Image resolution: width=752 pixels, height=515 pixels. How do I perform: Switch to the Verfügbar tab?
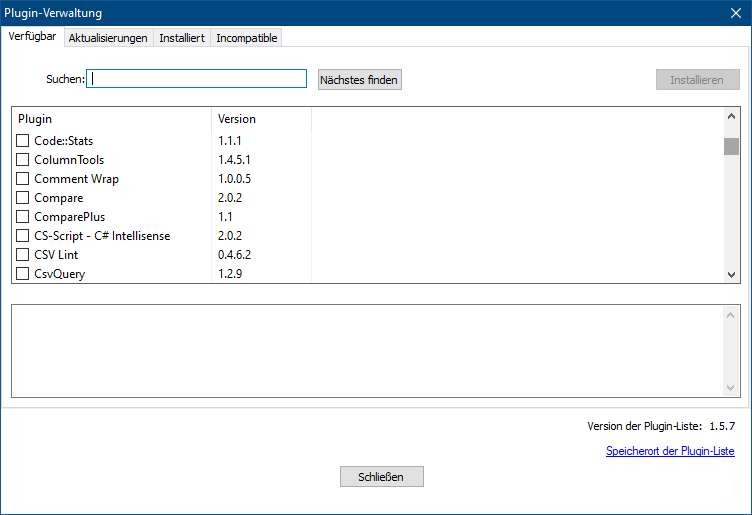(x=32, y=36)
